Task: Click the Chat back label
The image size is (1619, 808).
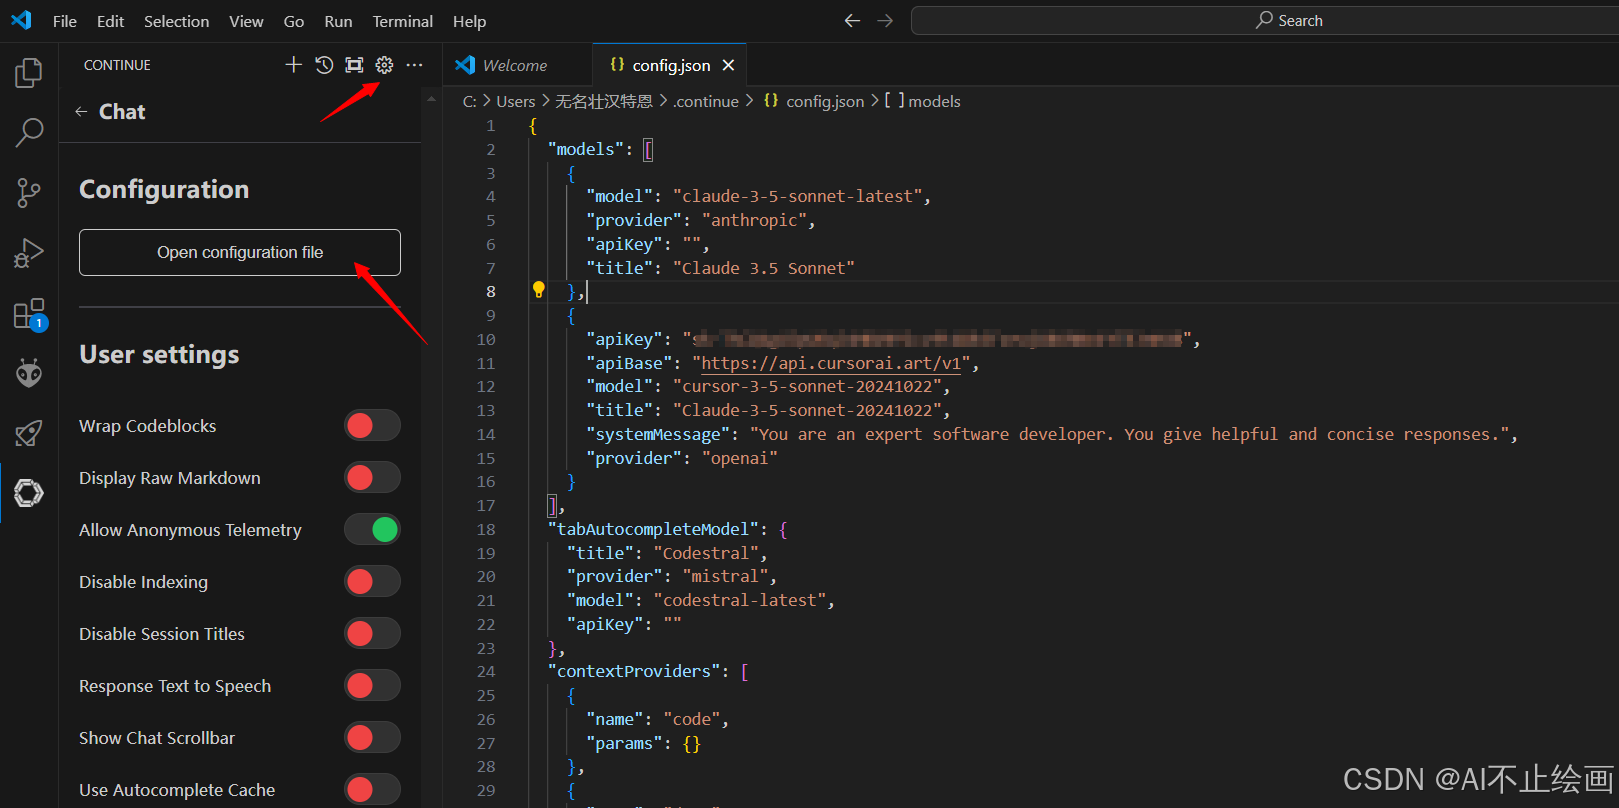Action: [122, 112]
